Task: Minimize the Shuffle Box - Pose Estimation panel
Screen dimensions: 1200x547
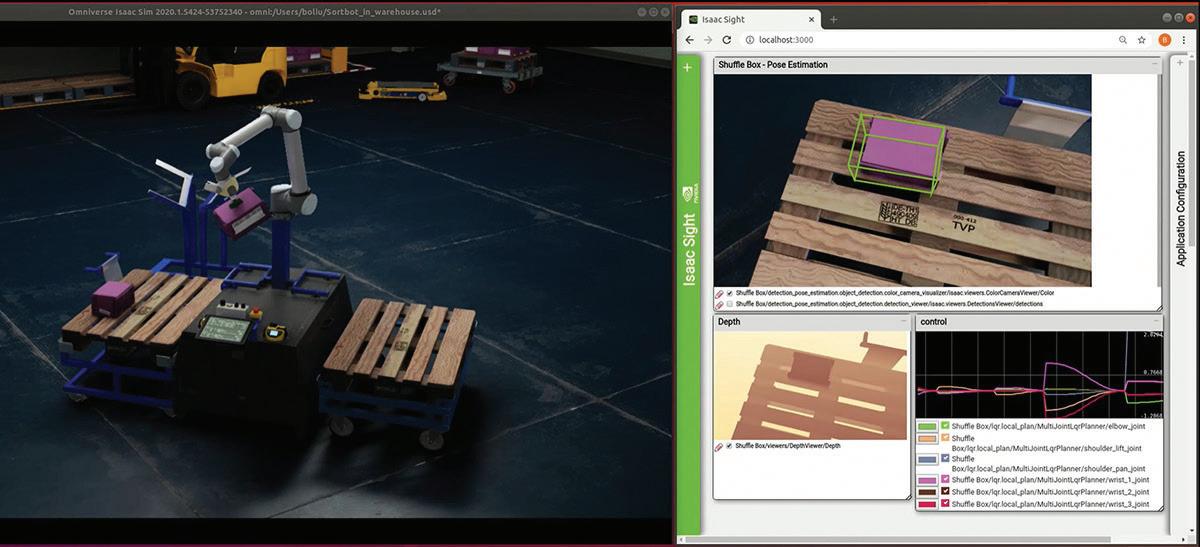Action: pos(1154,64)
